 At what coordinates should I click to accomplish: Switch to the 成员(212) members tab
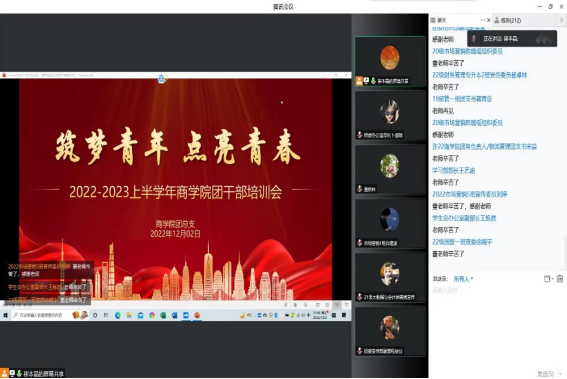(x=508, y=20)
